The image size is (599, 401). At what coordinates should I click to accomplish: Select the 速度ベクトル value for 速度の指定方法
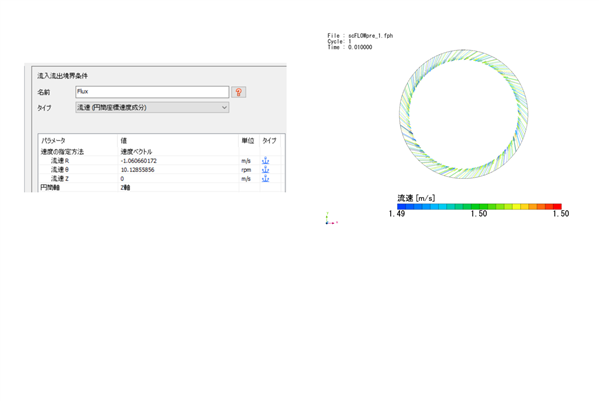136,152
